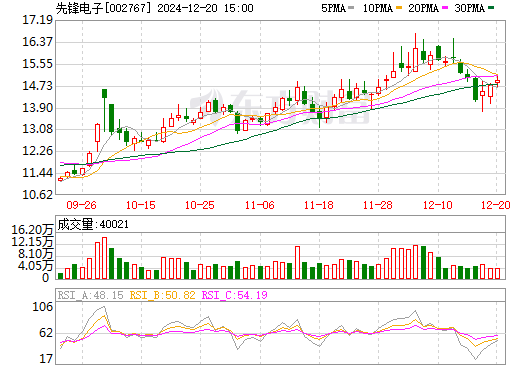
Task: Select the 11-28 date label
Action: pos(378,205)
